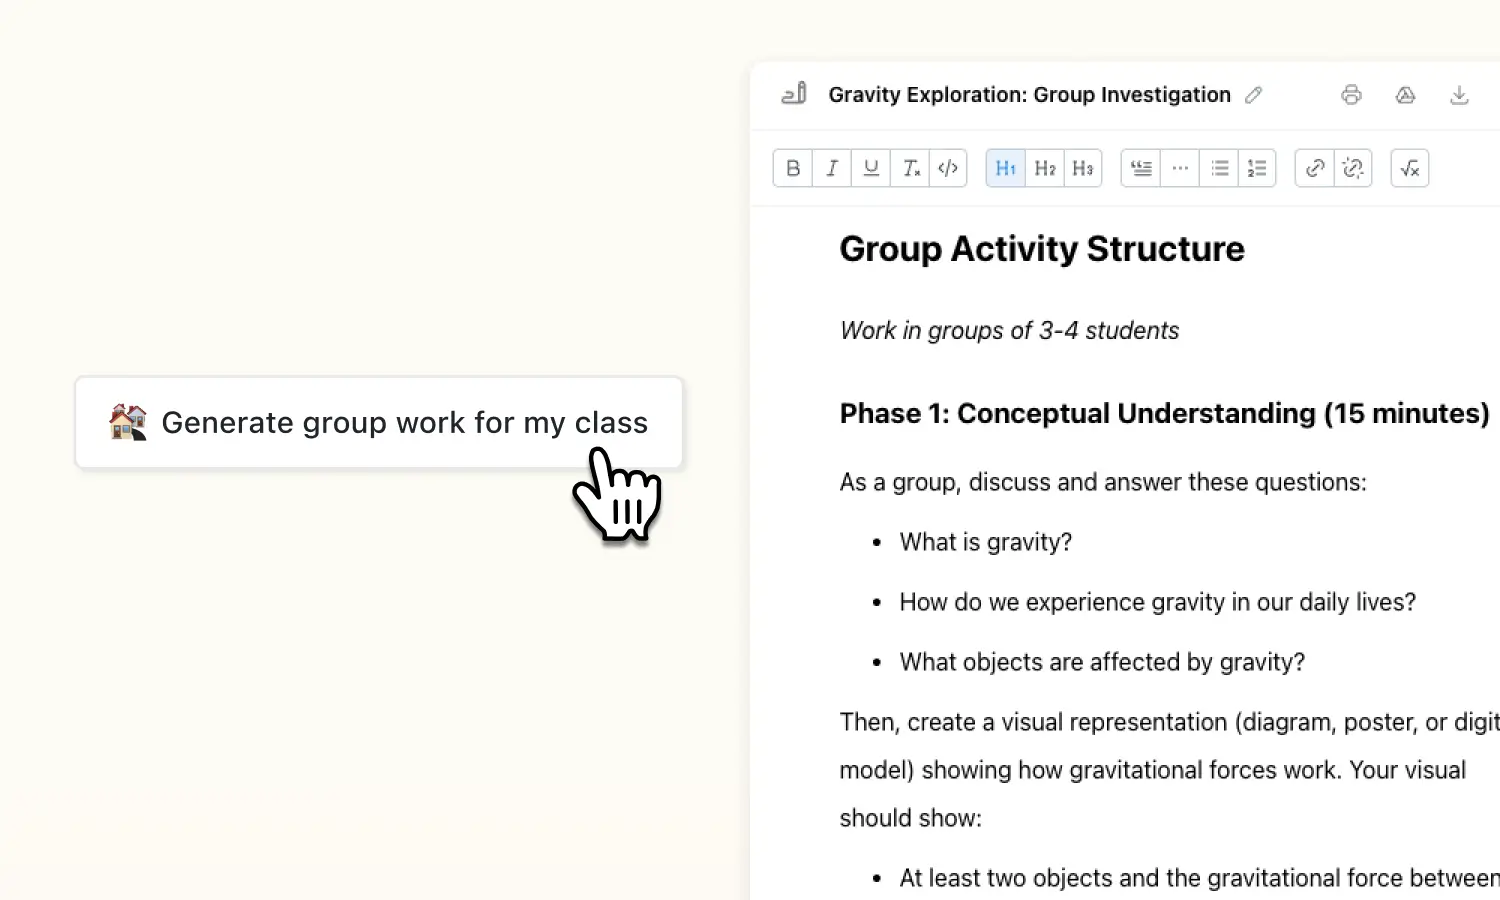This screenshot has width=1500, height=900.
Task: Insert a math formula
Action: pyautogui.click(x=1410, y=168)
